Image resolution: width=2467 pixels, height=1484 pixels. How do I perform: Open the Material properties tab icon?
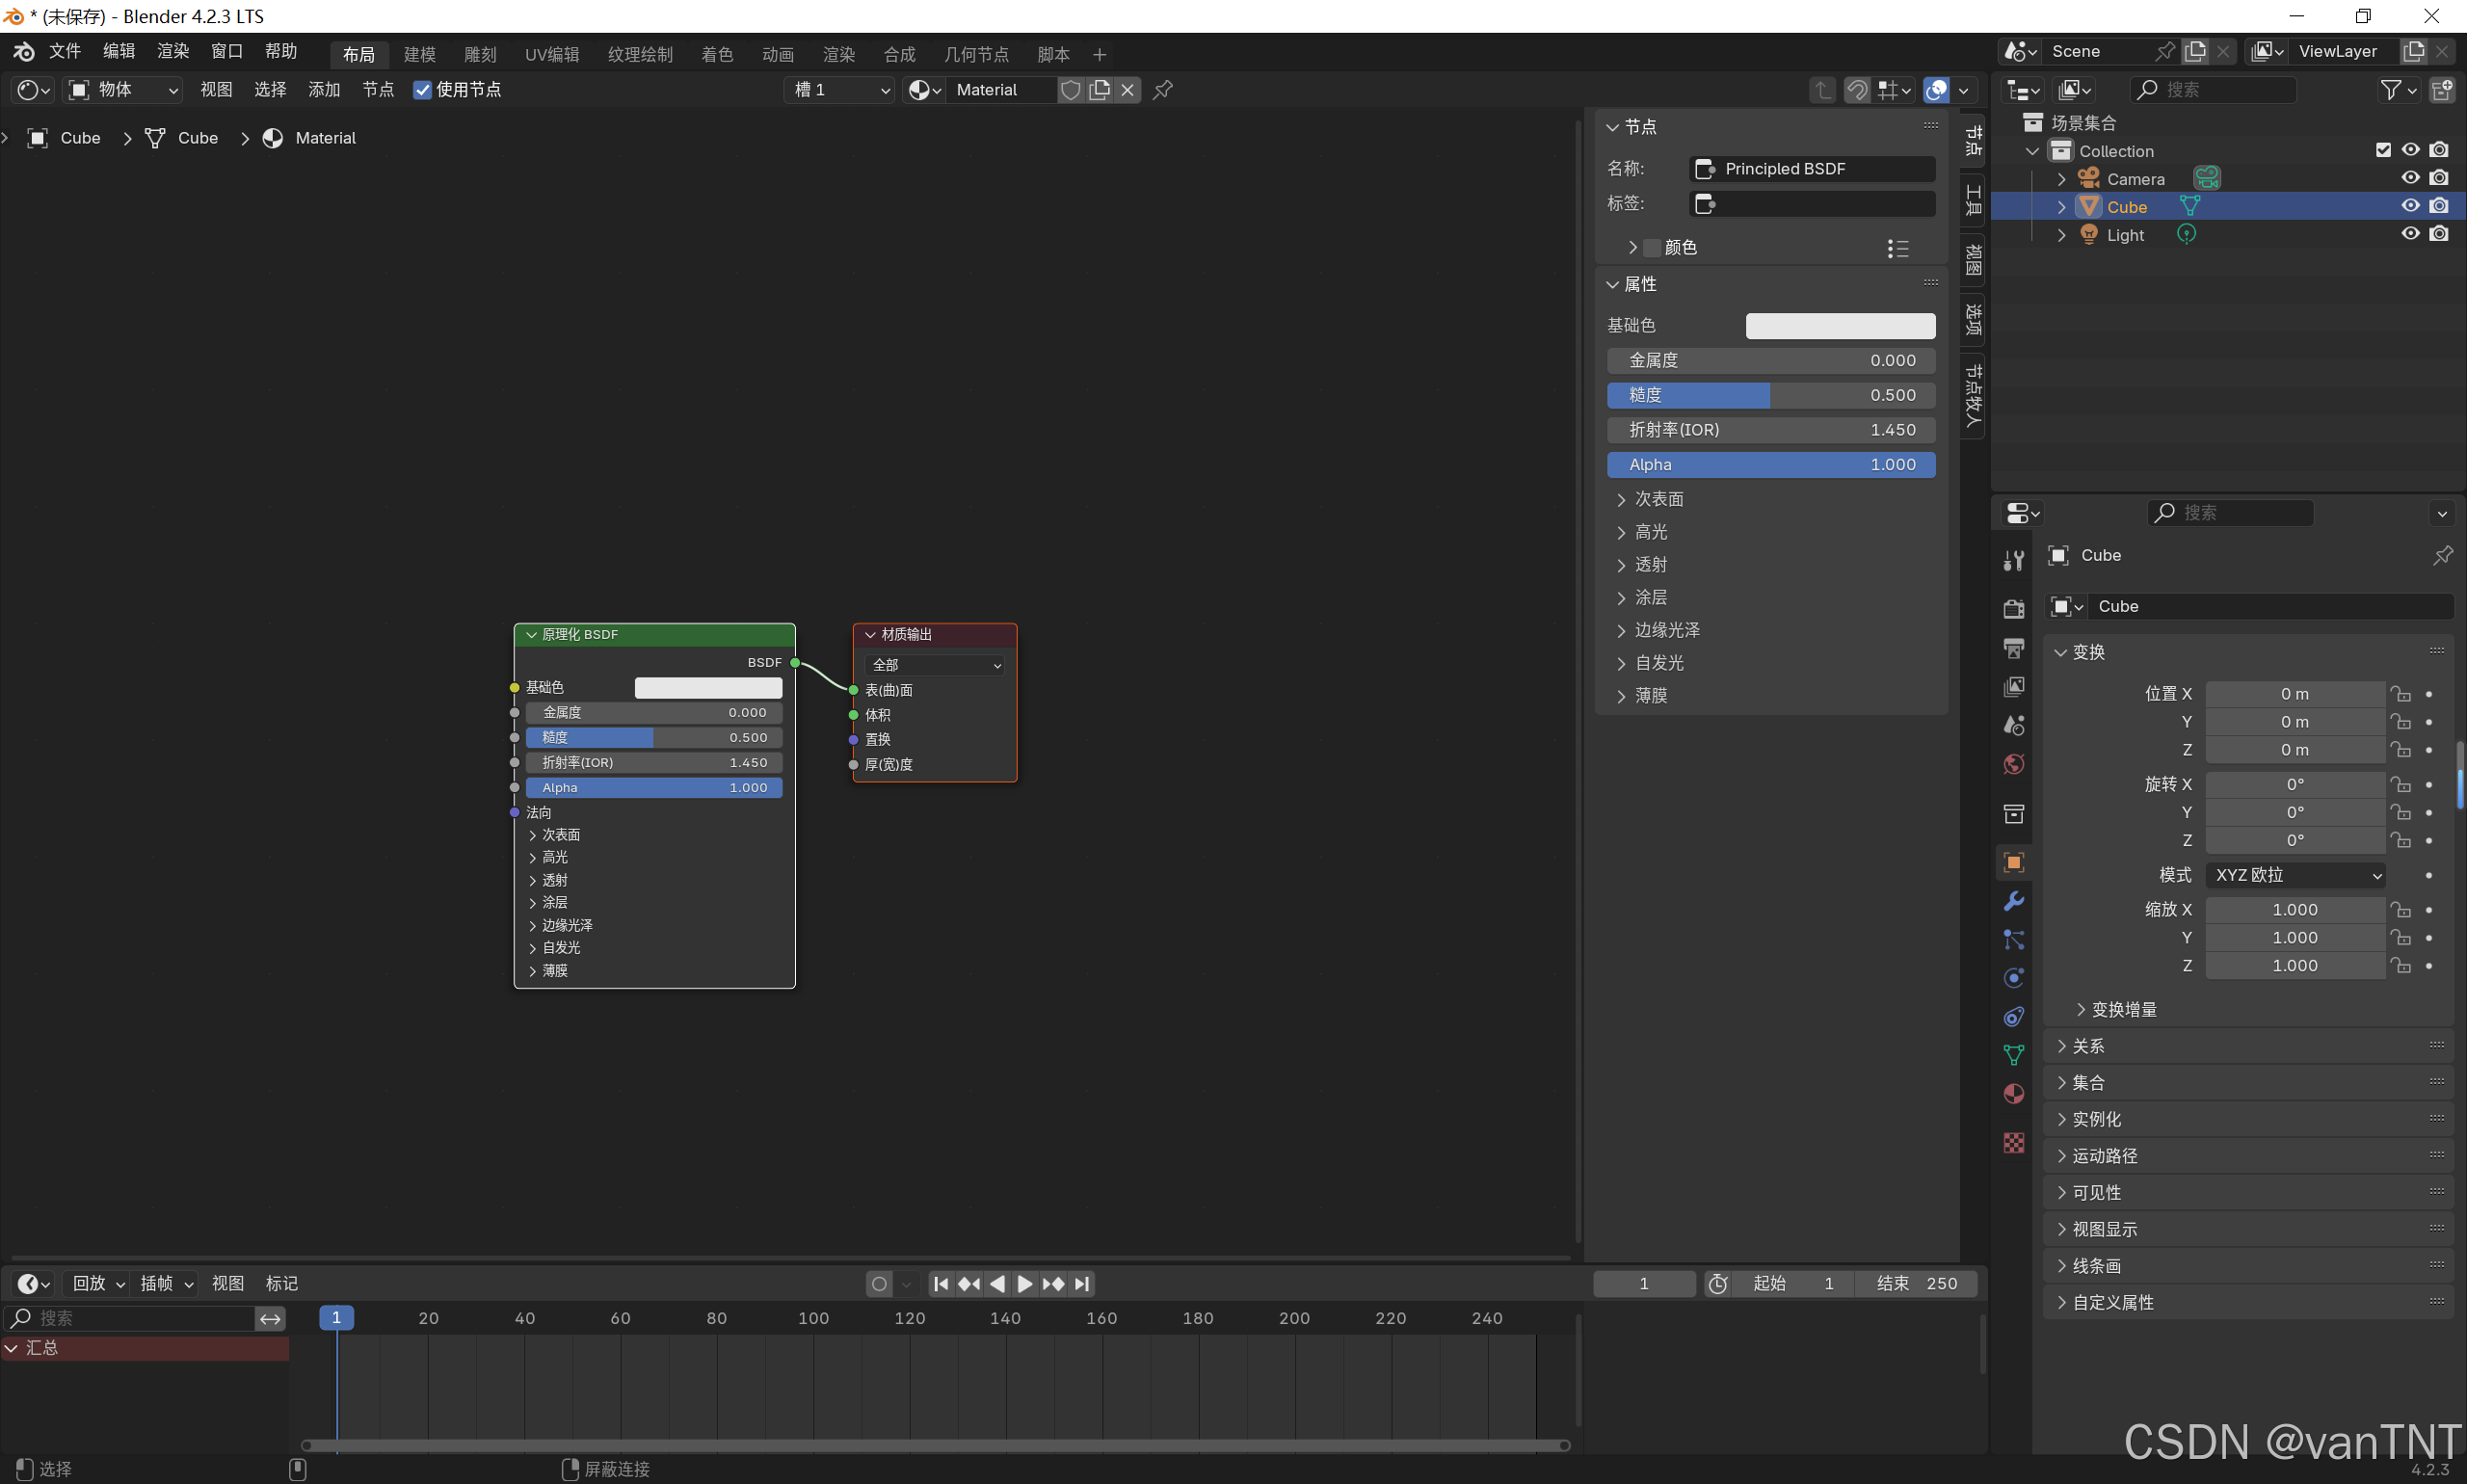tap(2014, 1093)
